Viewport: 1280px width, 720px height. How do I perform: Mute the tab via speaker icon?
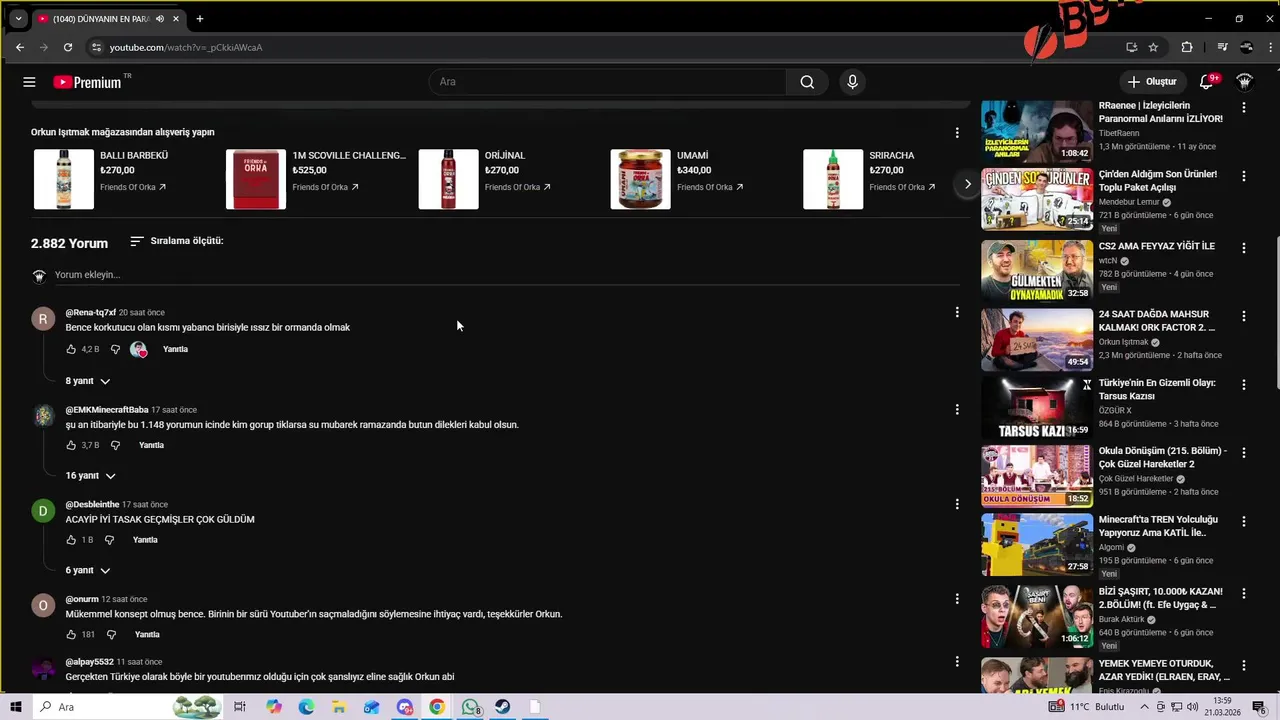160,19
